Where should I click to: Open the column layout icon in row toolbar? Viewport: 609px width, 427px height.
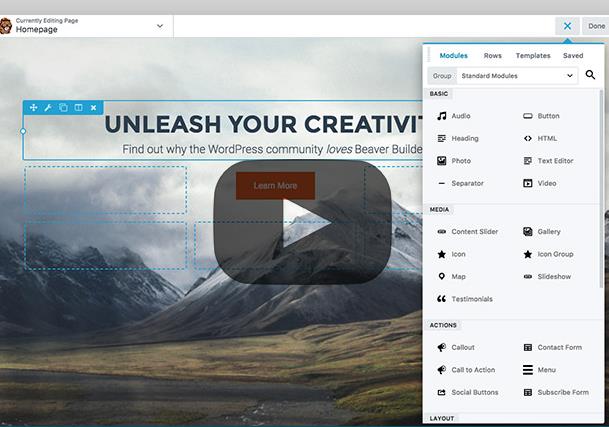coord(78,107)
